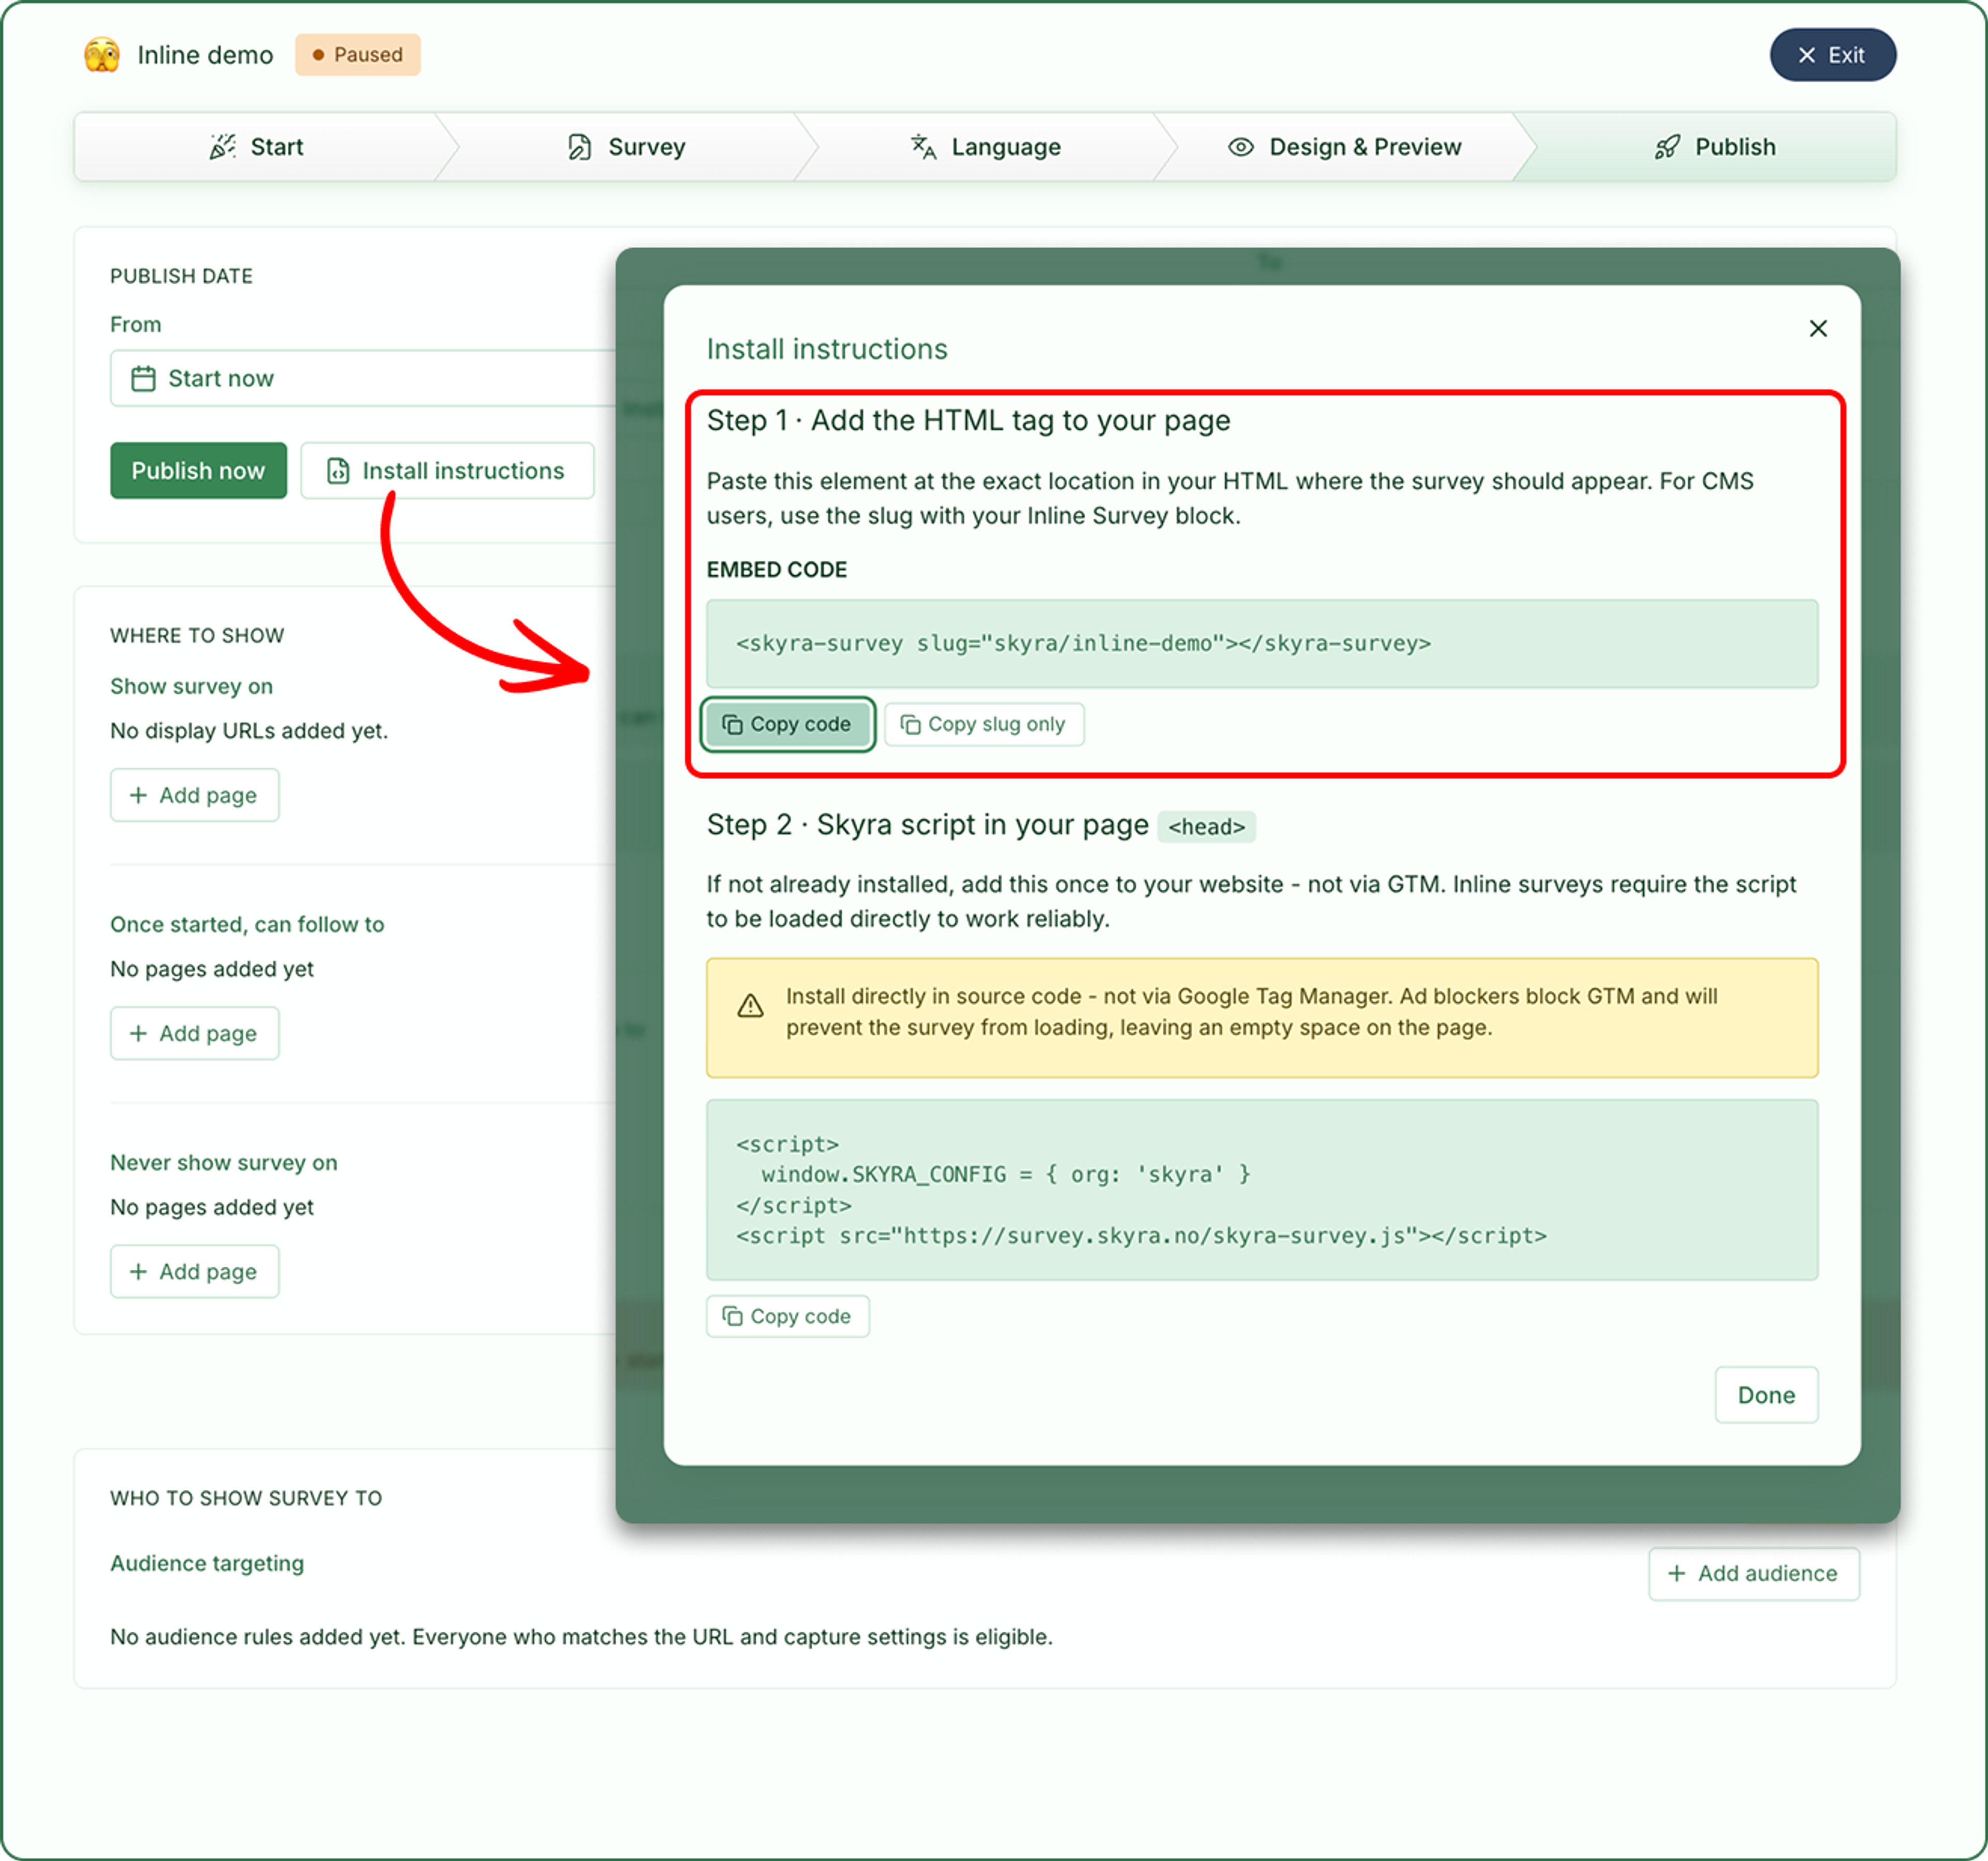Click the survey emoji avatar icon
The height and width of the screenshot is (1861, 1988).
pyautogui.click(x=102, y=55)
